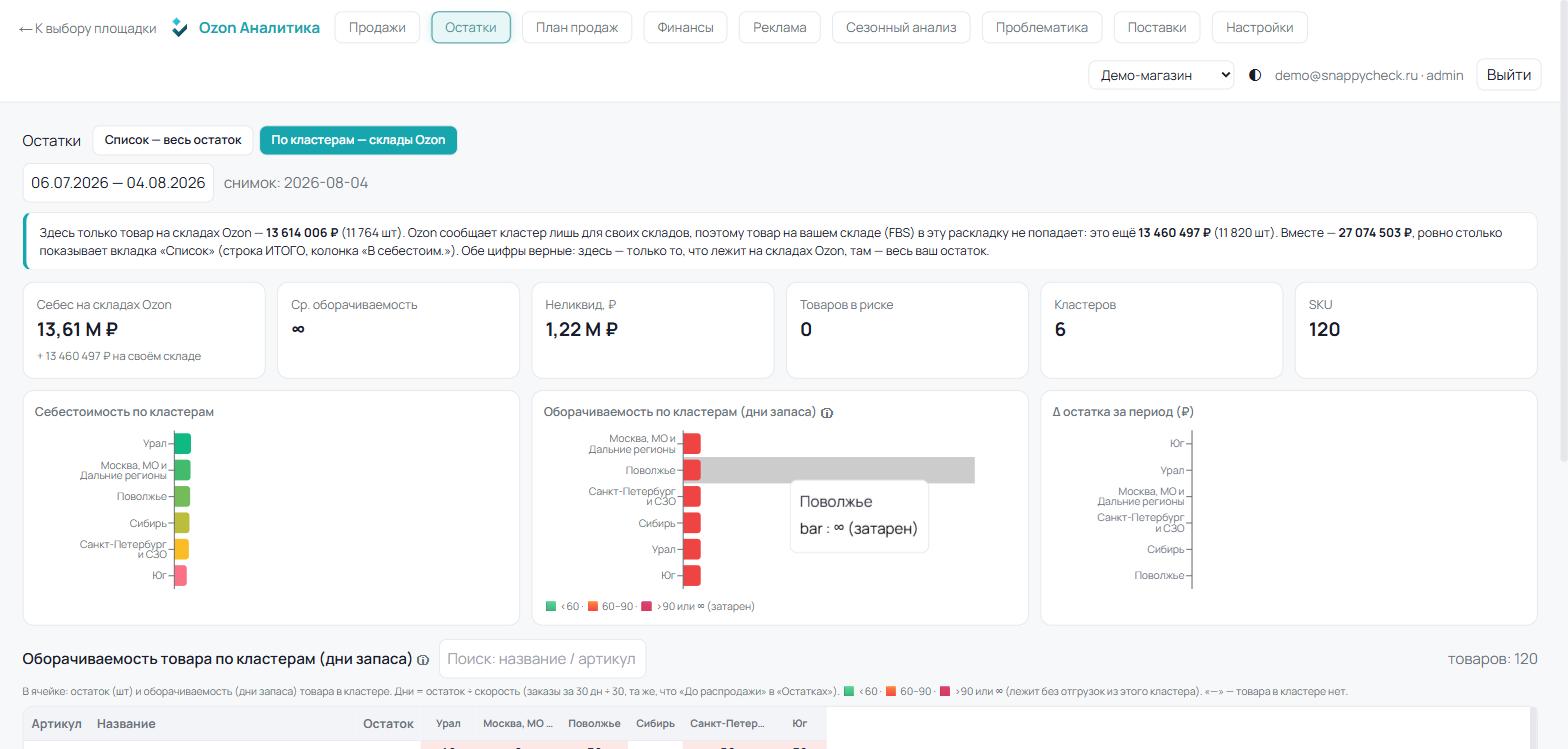Click Сибирь bar in Себестоимость по кластерам chart

click(182, 523)
